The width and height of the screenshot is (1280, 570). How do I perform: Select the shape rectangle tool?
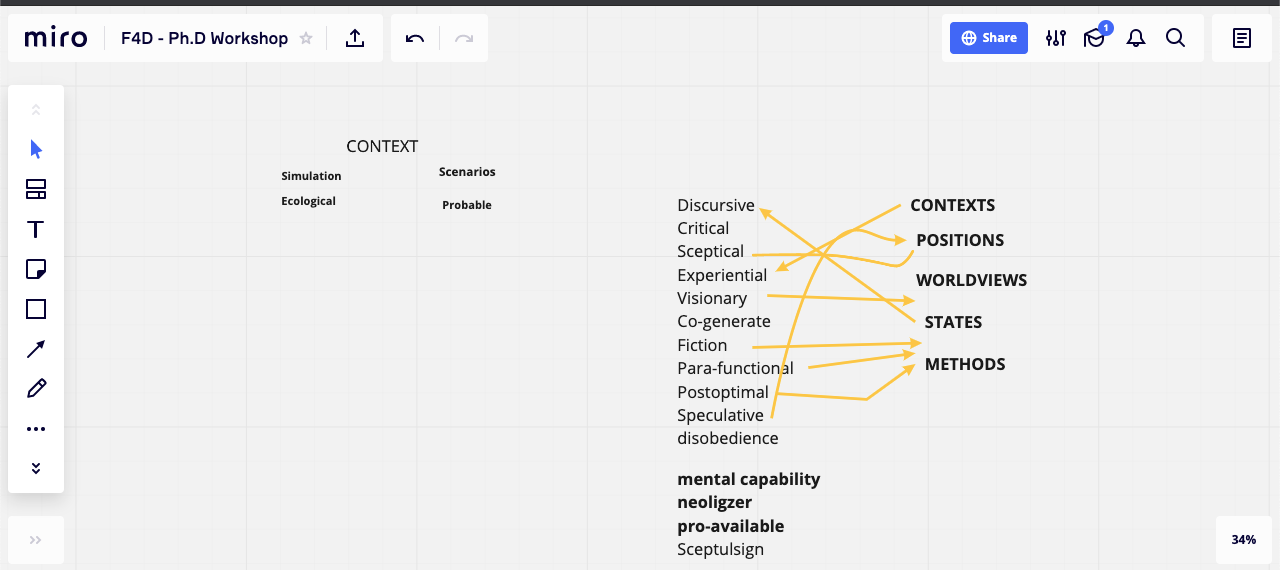36,309
